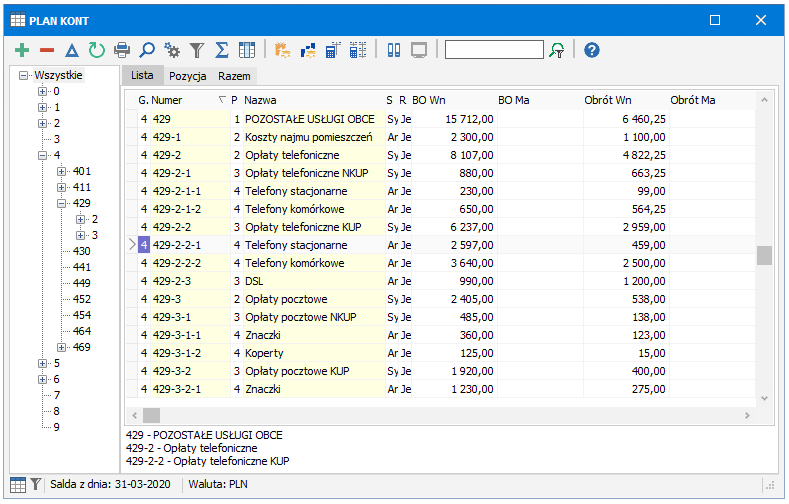Collapse tree node 429
789x504 pixels.
pyautogui.click(x=61, y=204)
